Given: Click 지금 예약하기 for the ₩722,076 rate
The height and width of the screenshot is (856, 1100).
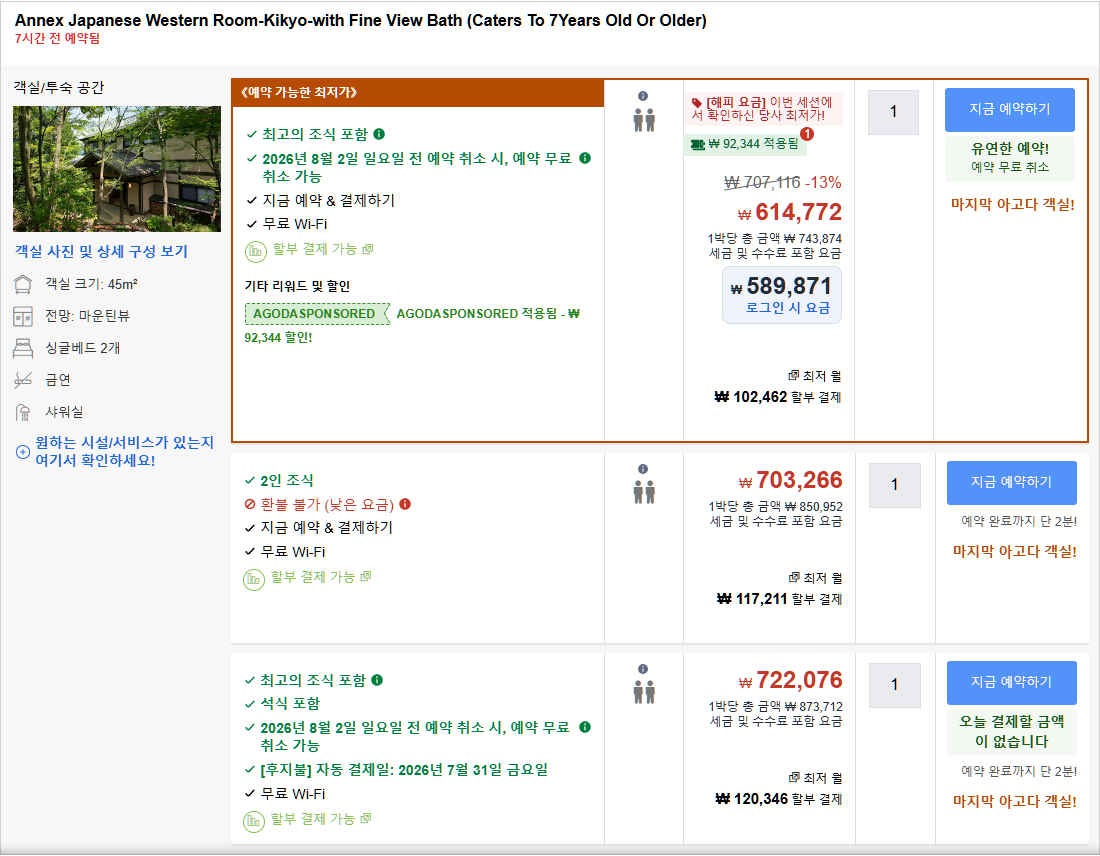Looking at the screenshot, I should tap(1012, 683).
